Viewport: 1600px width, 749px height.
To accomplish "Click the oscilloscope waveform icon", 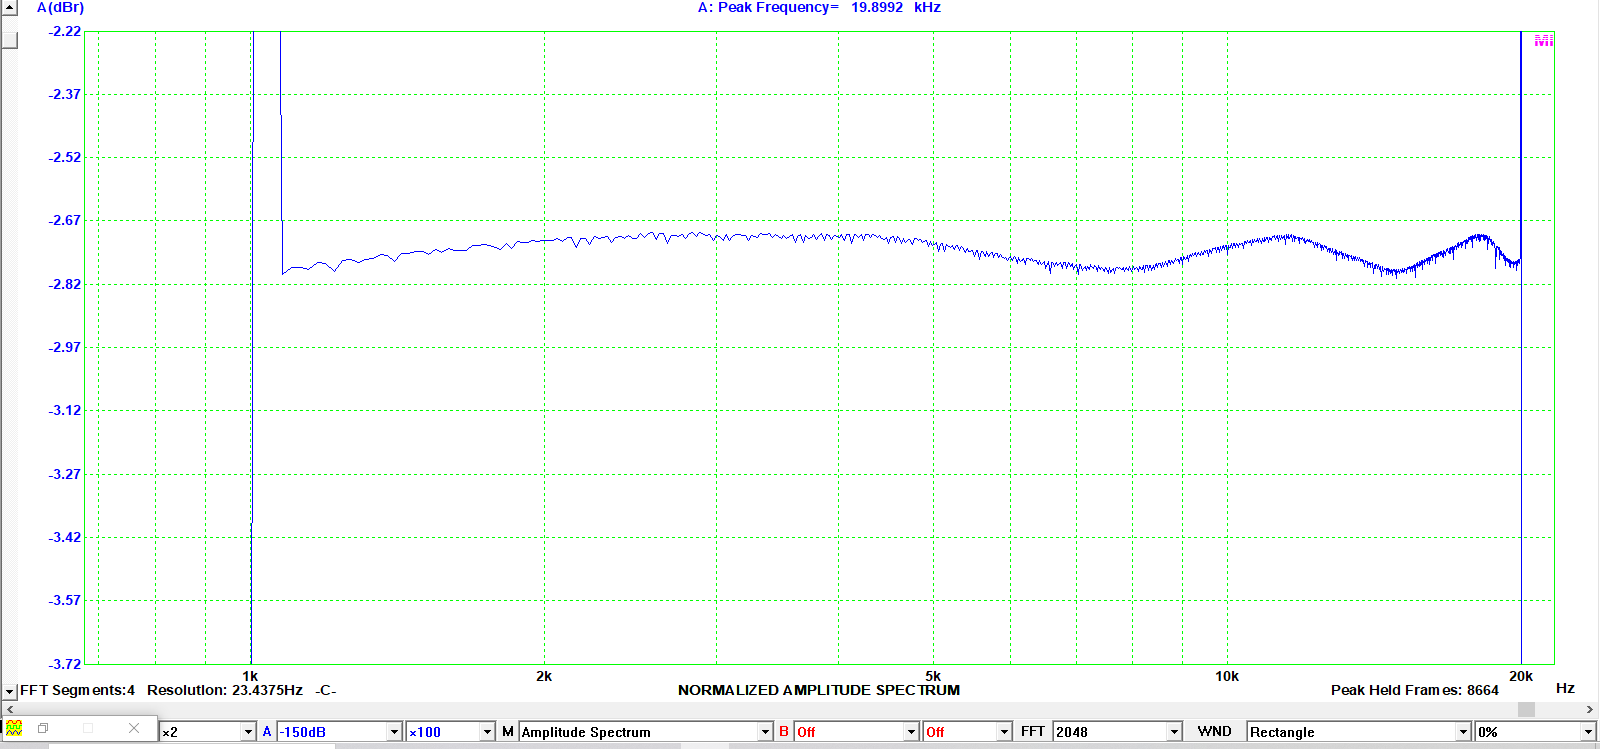I will click(14, 728).
